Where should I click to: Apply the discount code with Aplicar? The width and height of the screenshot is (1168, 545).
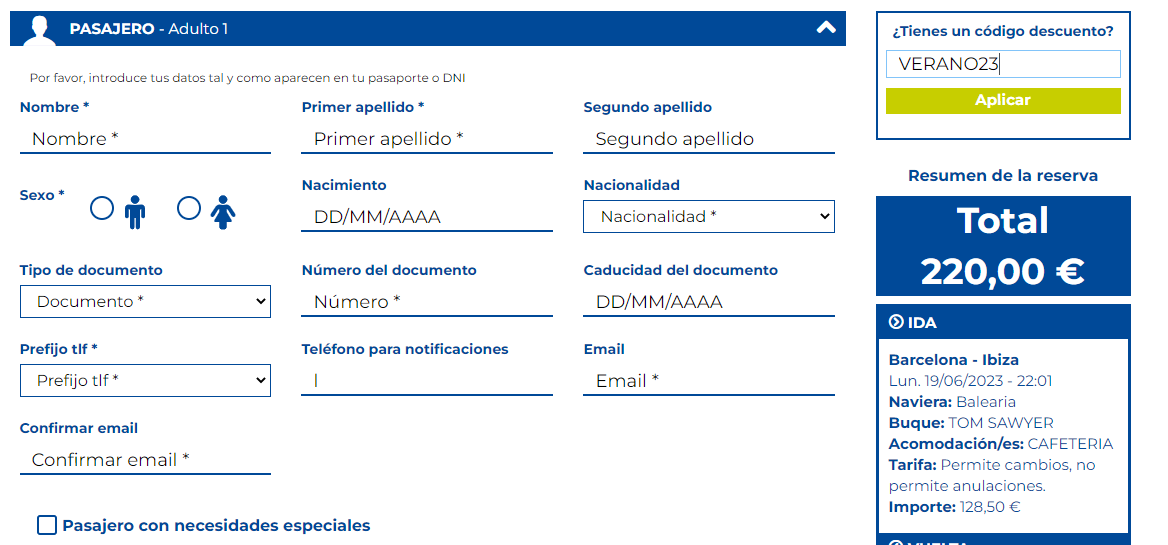coord(1003,101)
